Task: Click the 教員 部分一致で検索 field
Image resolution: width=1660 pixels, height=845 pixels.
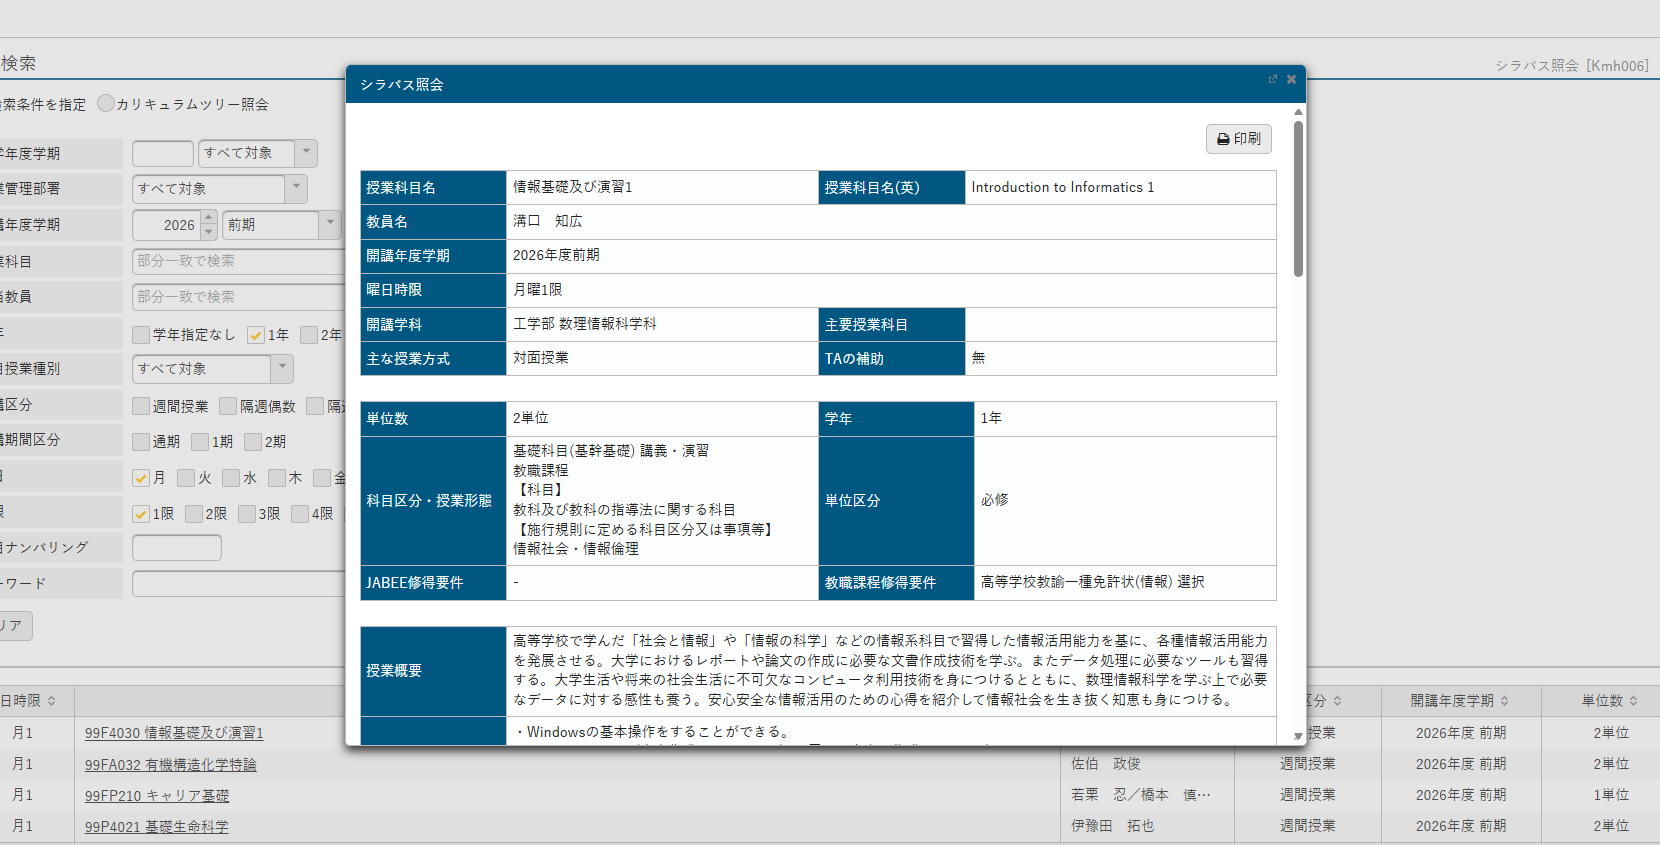Action: 238,297
